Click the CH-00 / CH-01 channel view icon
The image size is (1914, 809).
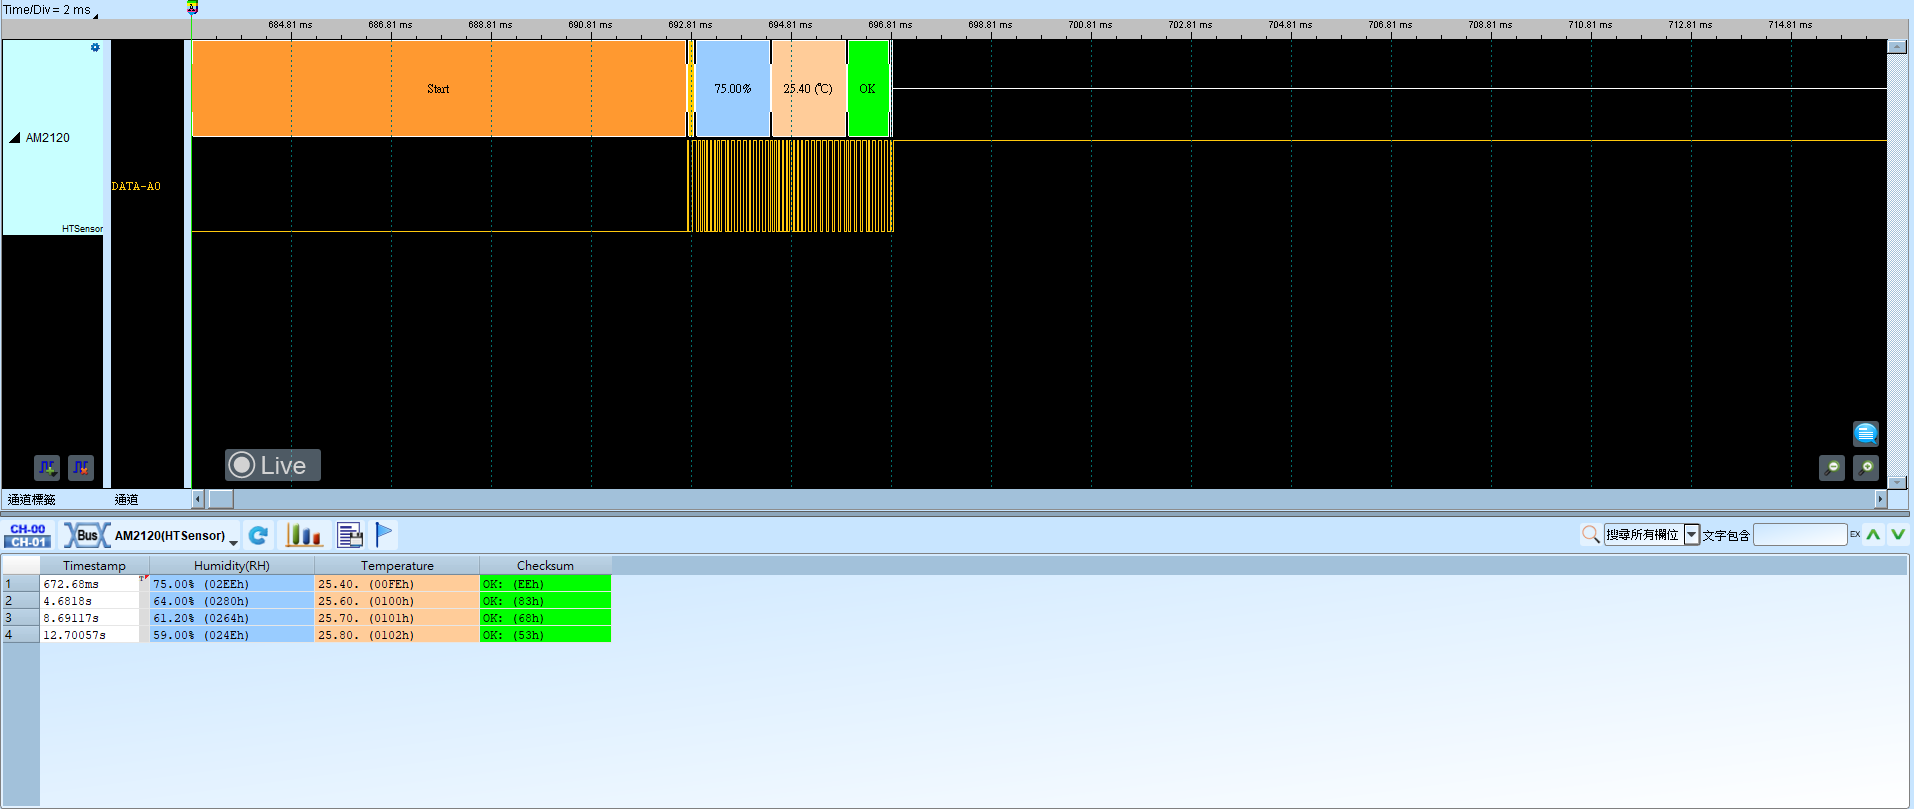[28, 535]
